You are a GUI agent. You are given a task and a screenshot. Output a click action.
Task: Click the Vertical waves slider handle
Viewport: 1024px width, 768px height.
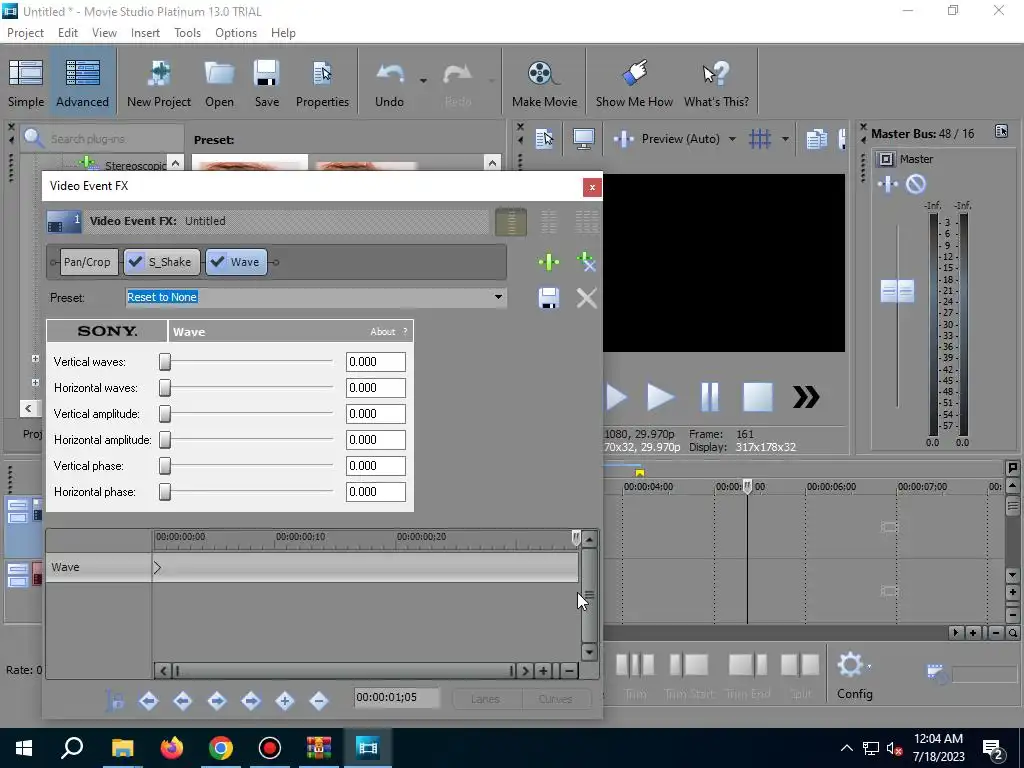pyautogui.click(x=165, y=361)
